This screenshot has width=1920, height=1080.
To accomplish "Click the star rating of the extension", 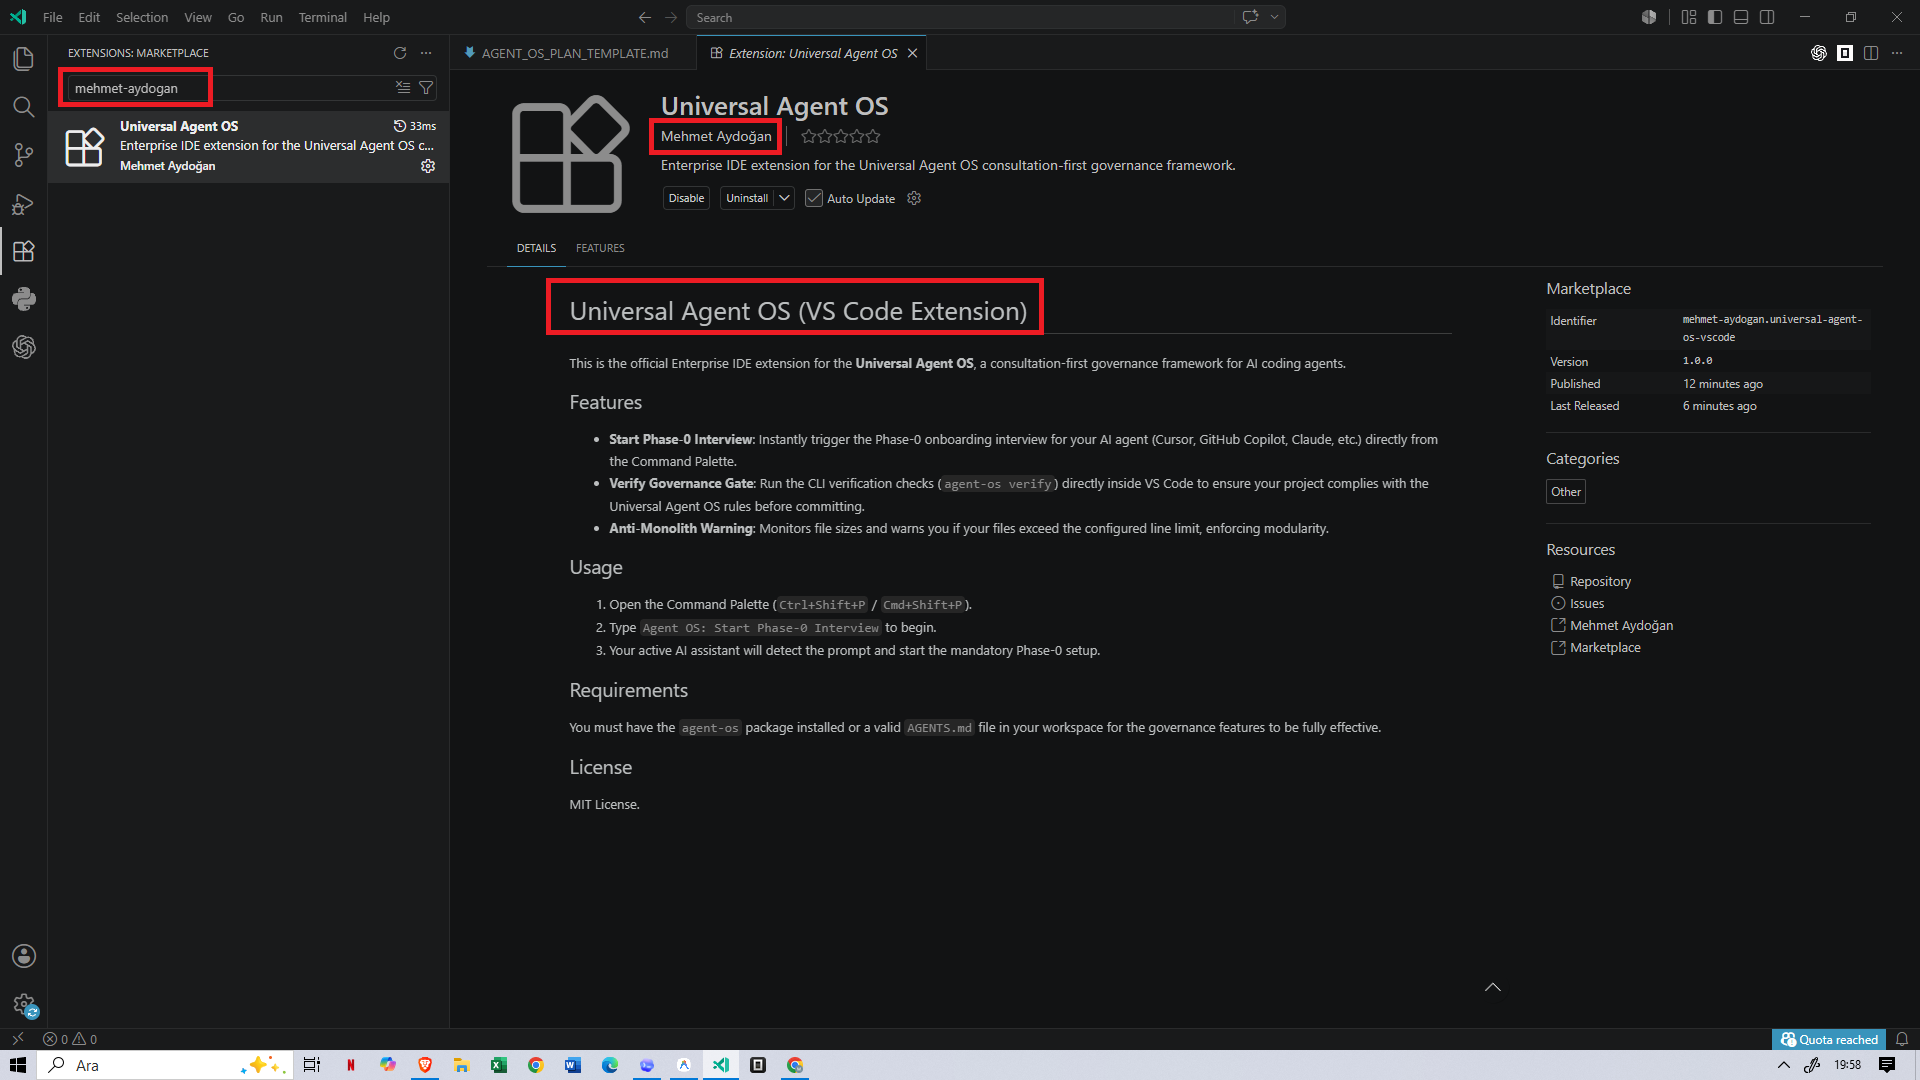I will click(840, 136).
